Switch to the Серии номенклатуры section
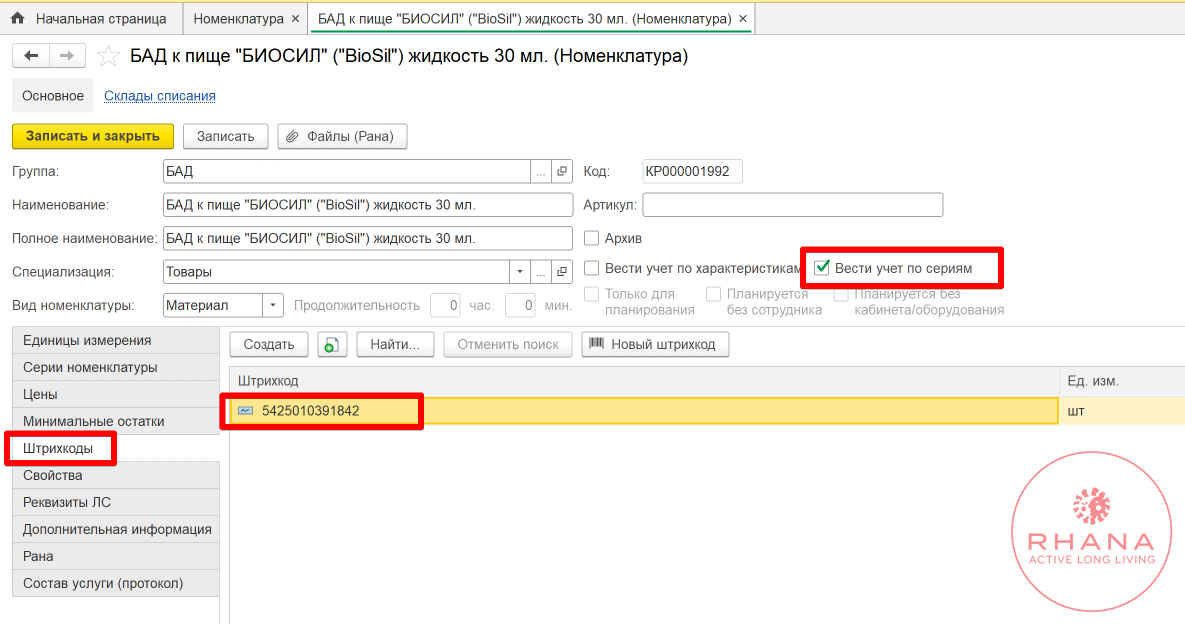Viewport: 1185px width, 624px height. [x=90, y=367]
